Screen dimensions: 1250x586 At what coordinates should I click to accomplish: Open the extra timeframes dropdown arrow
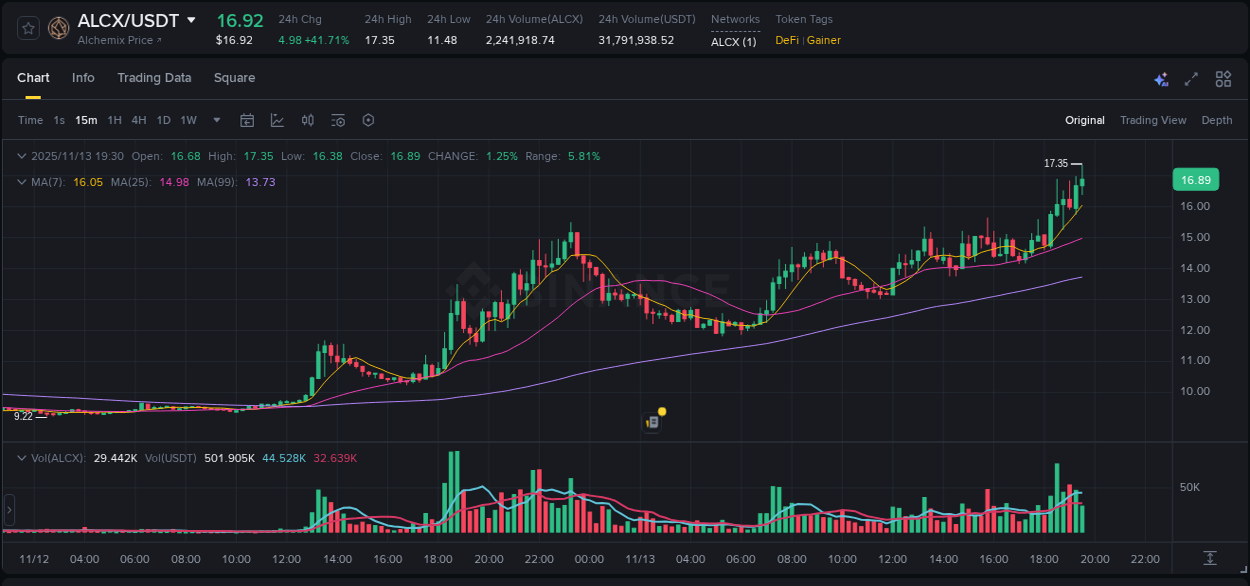215,120
